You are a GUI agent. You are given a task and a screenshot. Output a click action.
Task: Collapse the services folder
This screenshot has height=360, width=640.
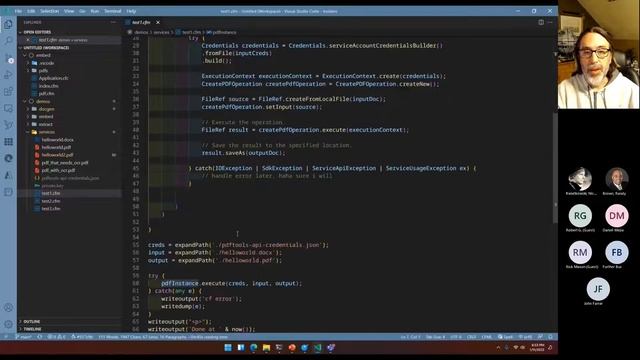[x=46, y=132]
